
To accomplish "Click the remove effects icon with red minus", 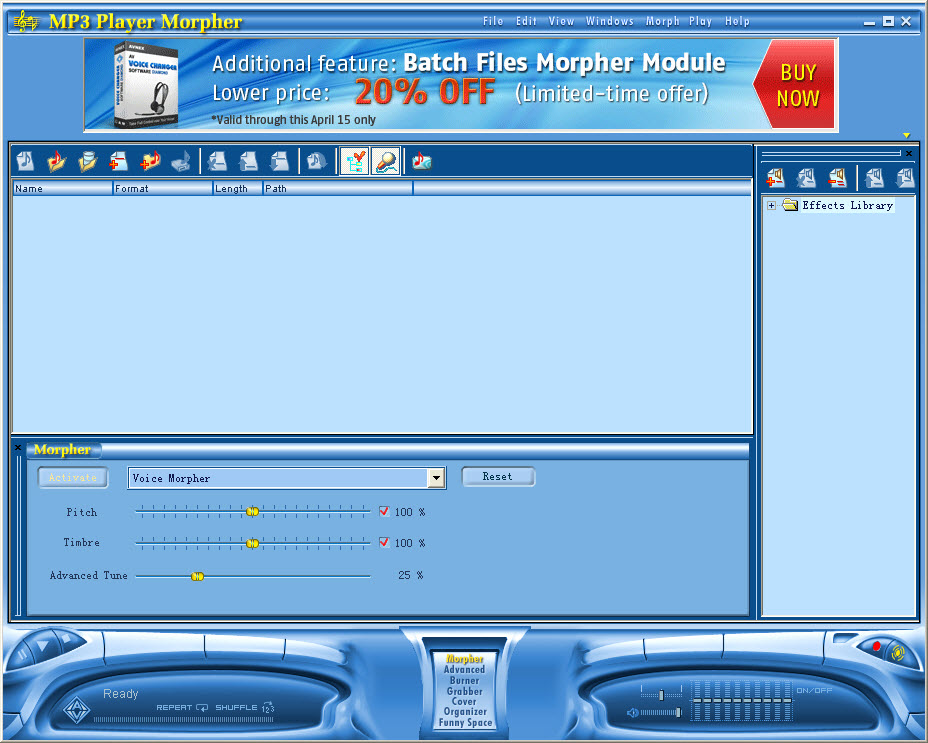I will [837, 178].
